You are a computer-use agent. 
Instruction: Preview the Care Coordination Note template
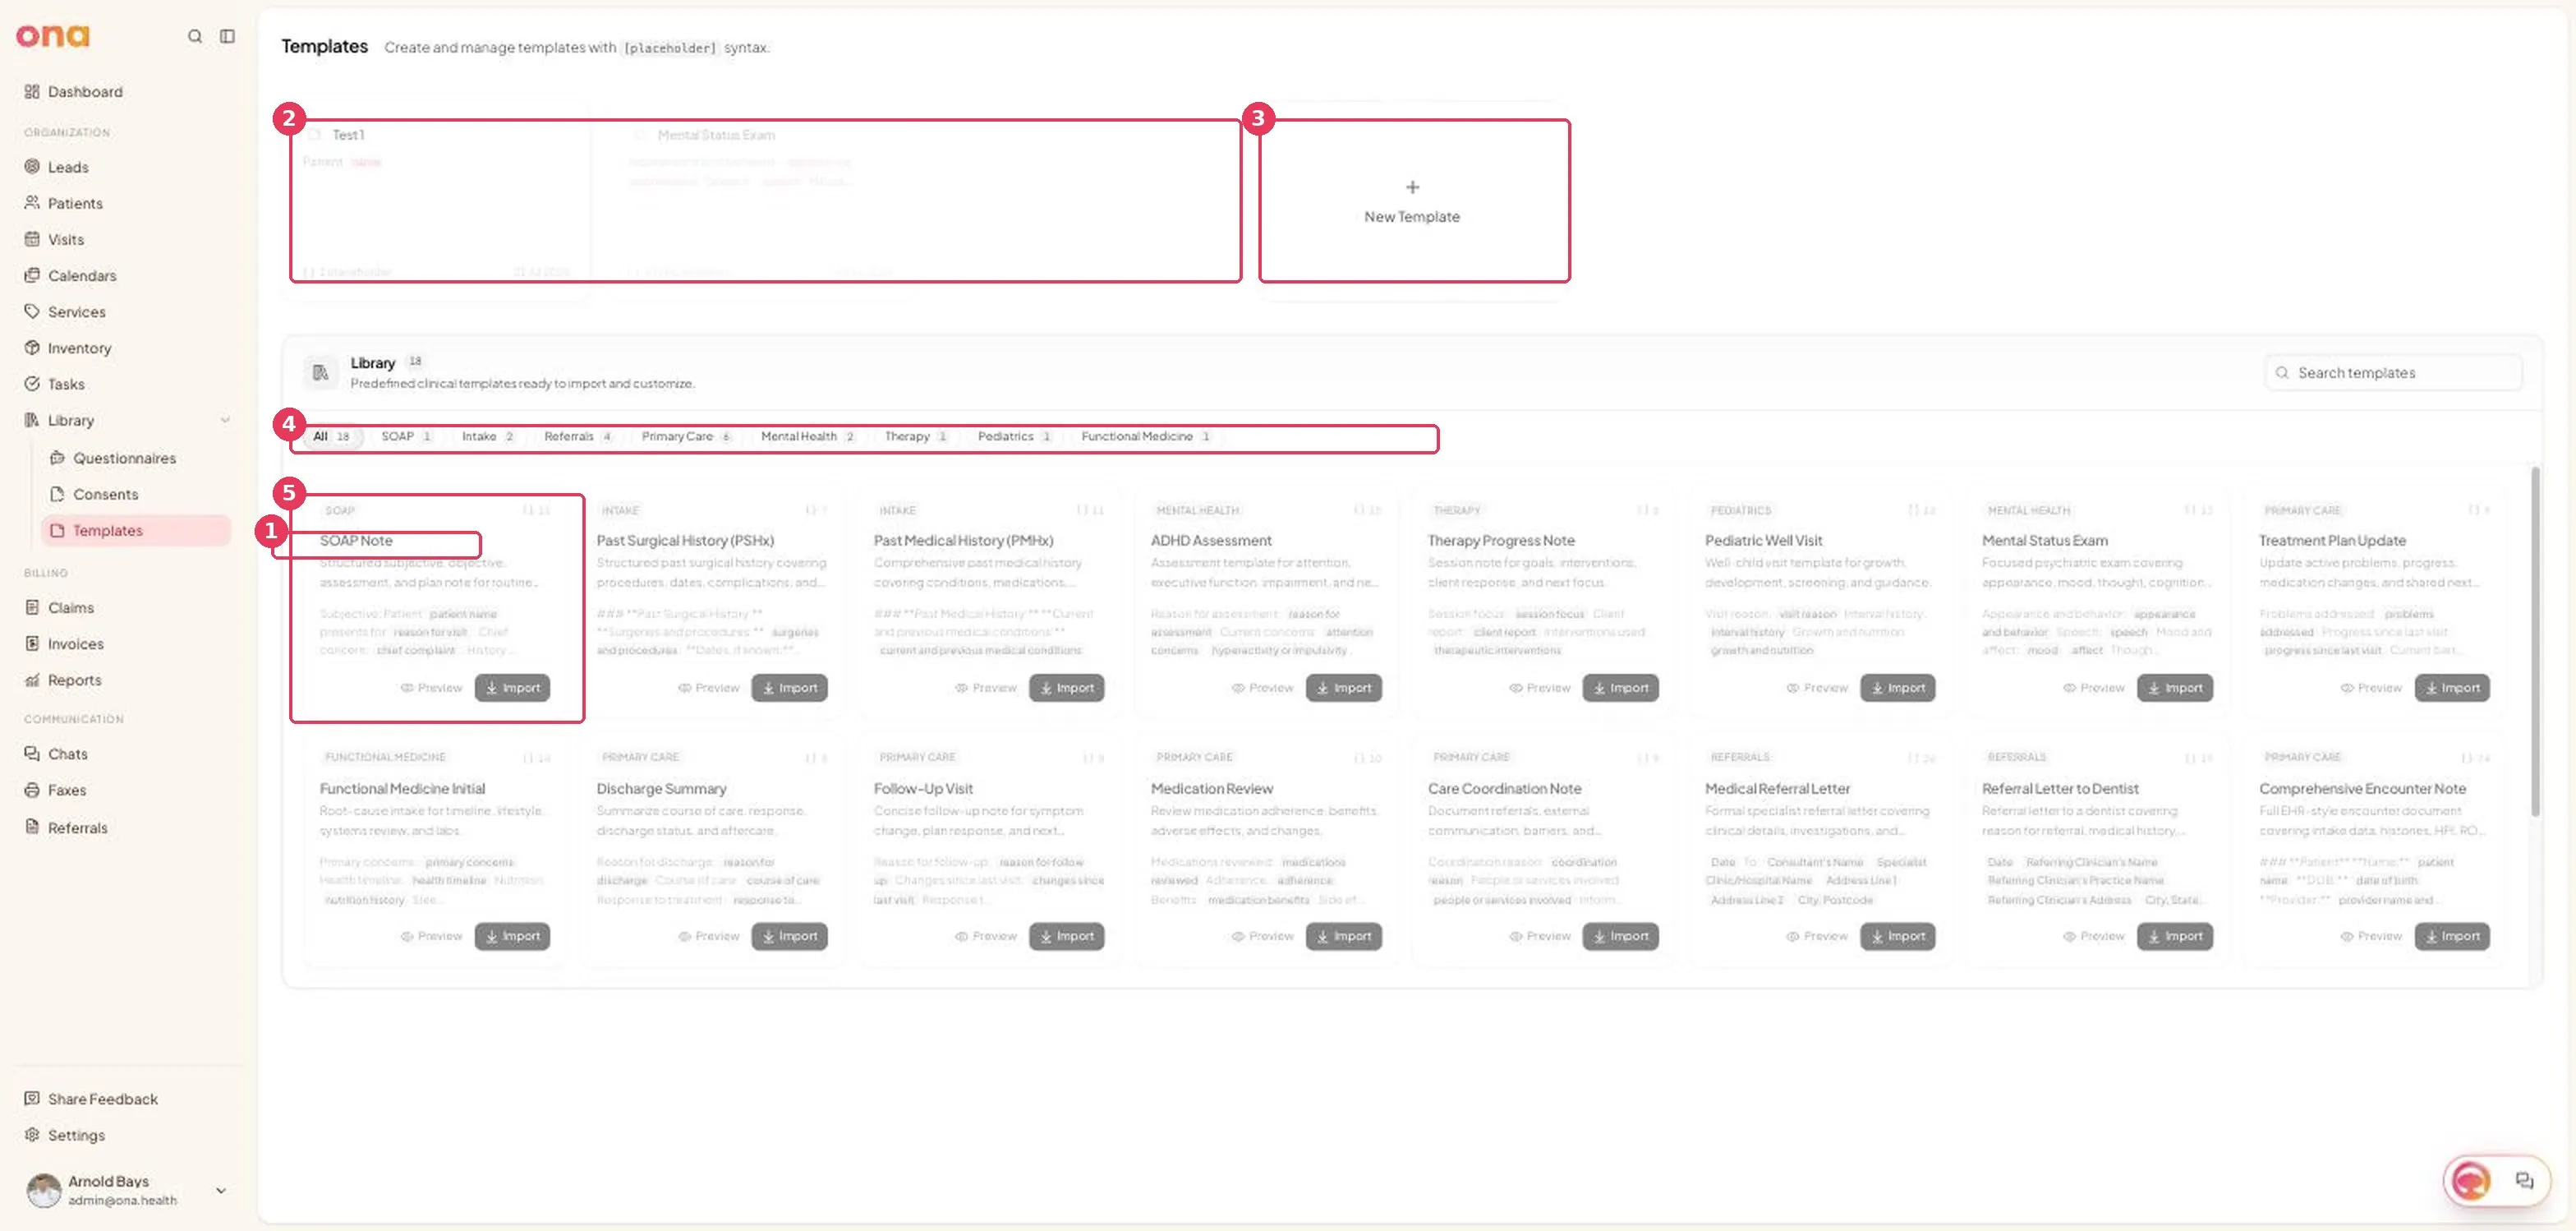(1540, 936)
